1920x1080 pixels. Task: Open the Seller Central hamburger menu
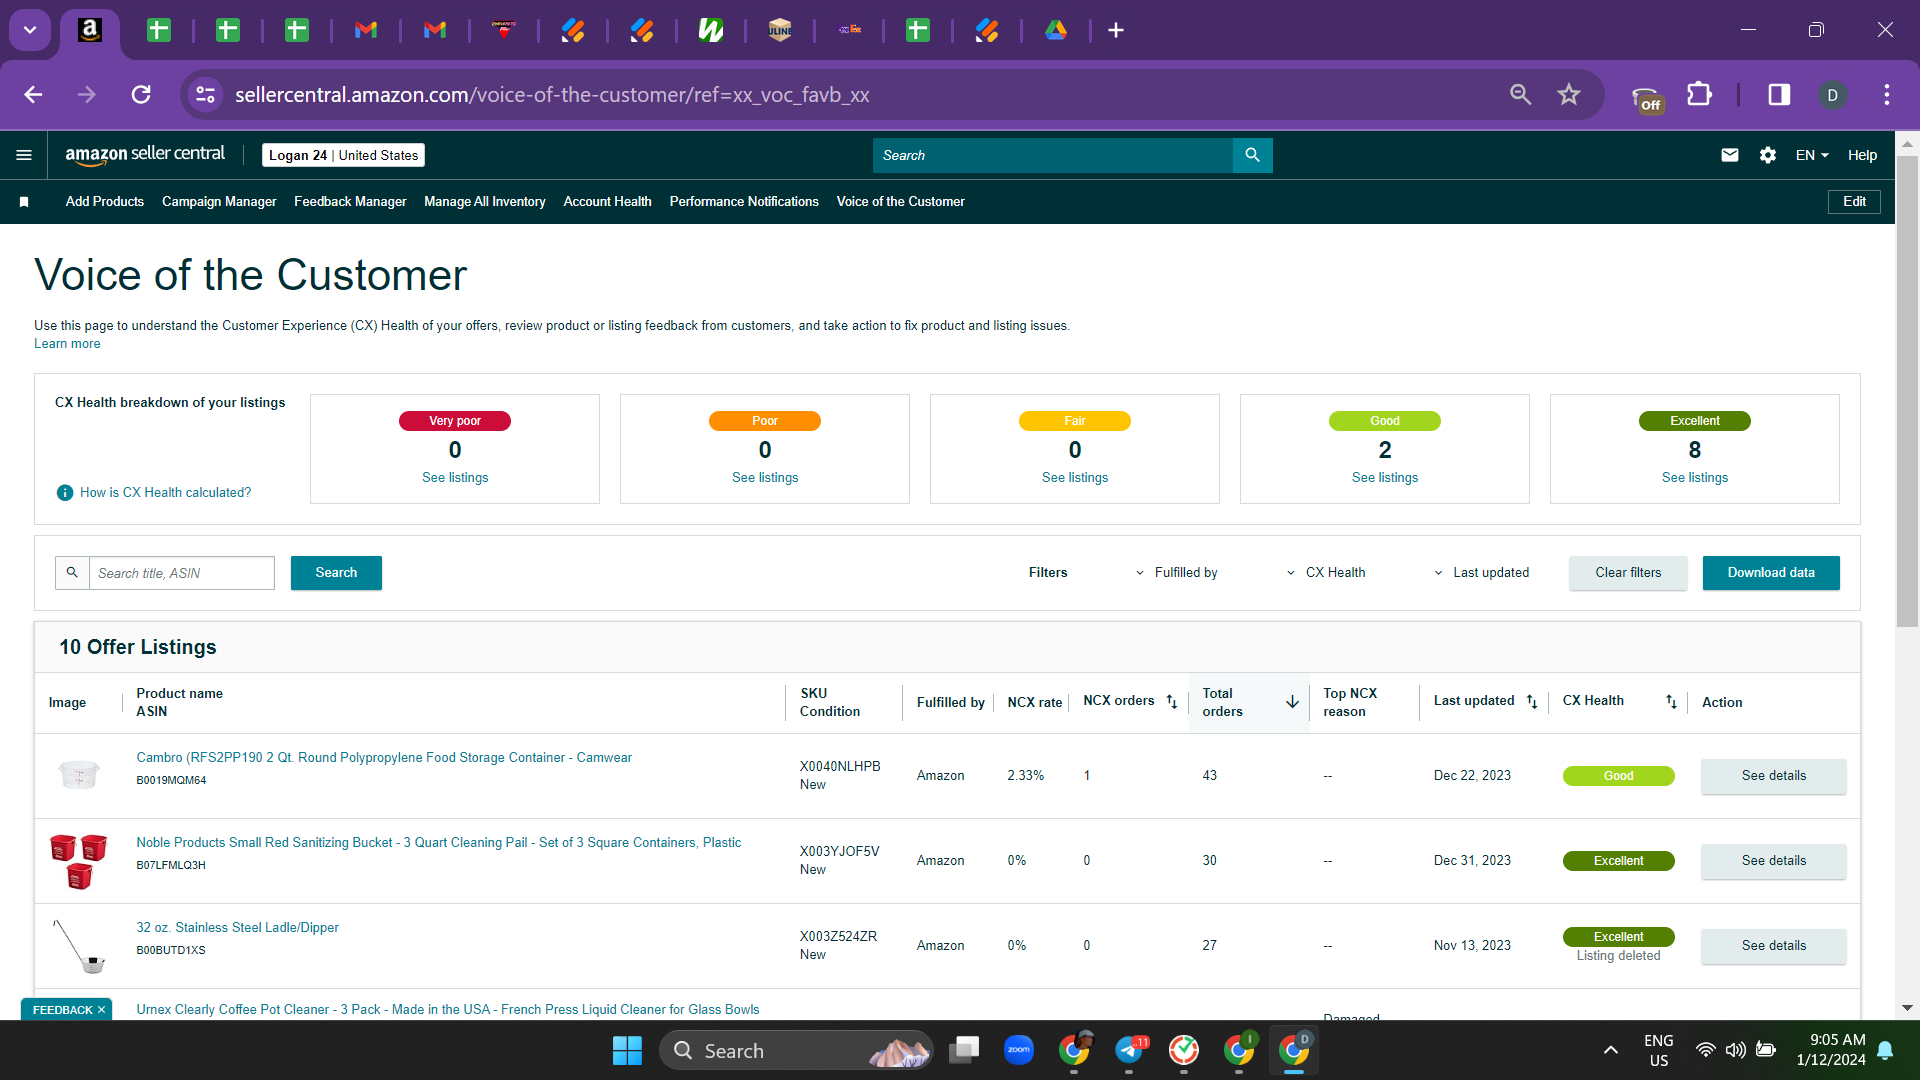tap(24, 155)
